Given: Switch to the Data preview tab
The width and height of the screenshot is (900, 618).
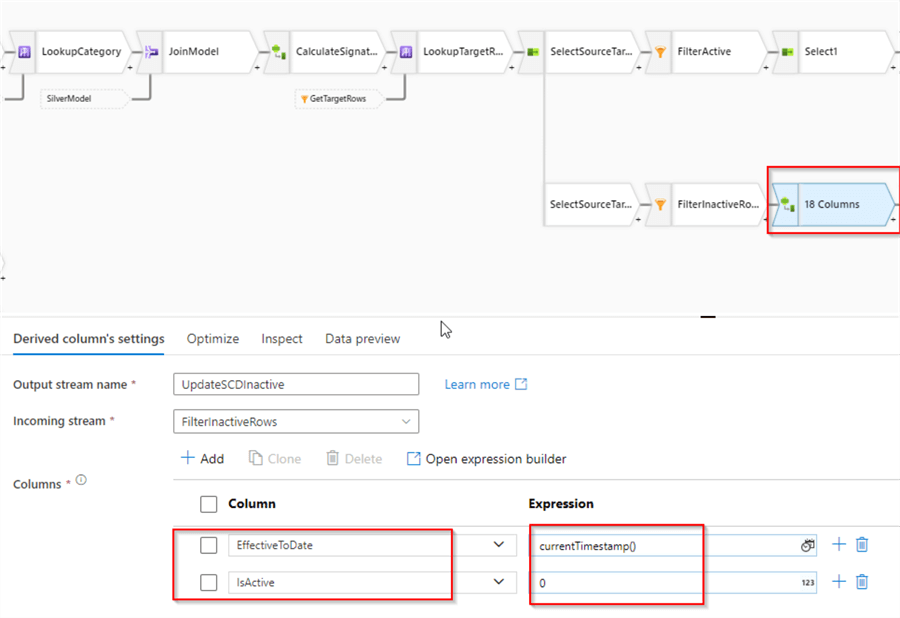Looking at the screenshot, I should point(362,339).
